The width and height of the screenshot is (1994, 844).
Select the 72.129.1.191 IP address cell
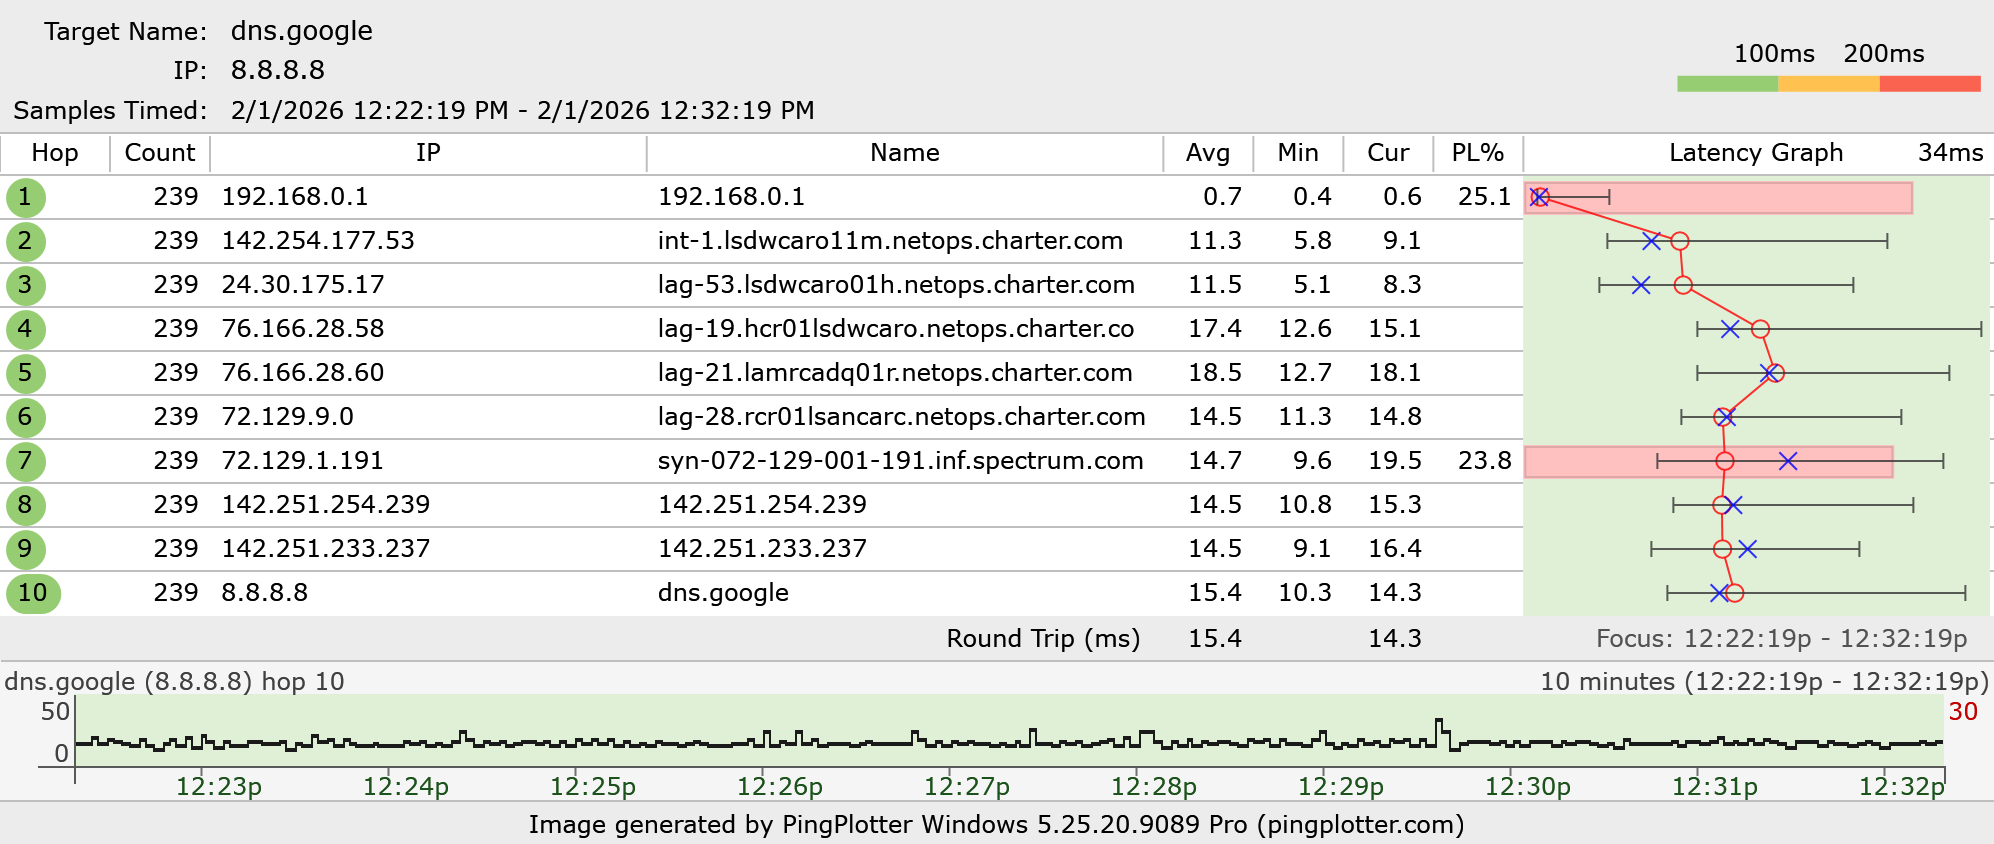coord(302,461)
